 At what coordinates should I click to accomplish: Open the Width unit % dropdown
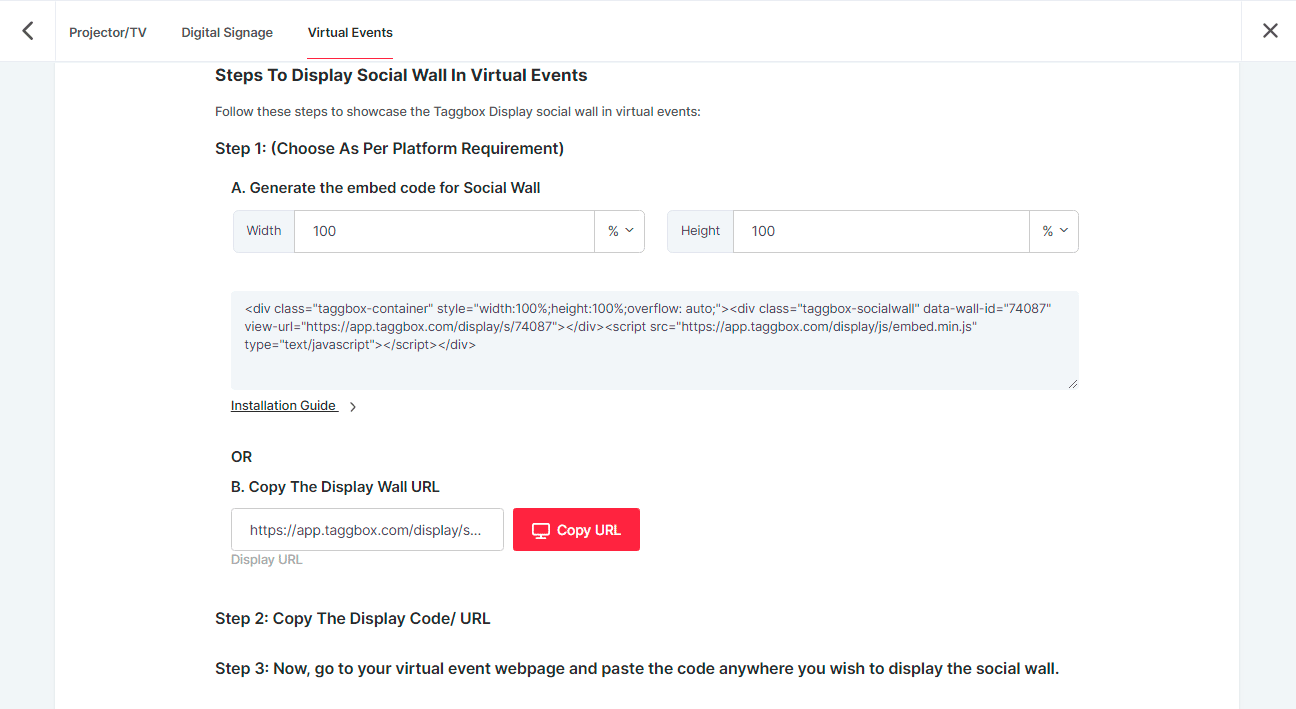[620, 231]
